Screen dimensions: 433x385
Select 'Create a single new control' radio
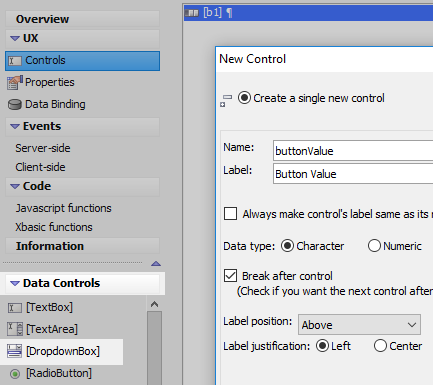[x=244, y=98]
